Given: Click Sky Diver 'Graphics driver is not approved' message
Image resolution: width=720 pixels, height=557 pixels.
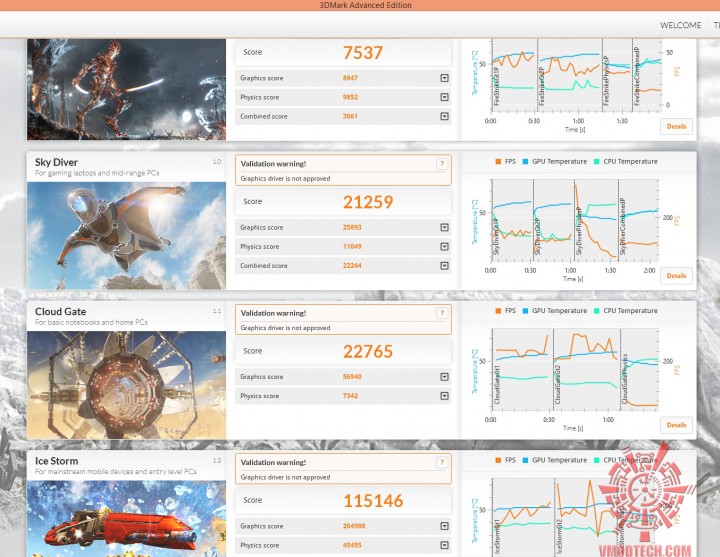Looking at the screenshot, I should (x=285, y=179).
